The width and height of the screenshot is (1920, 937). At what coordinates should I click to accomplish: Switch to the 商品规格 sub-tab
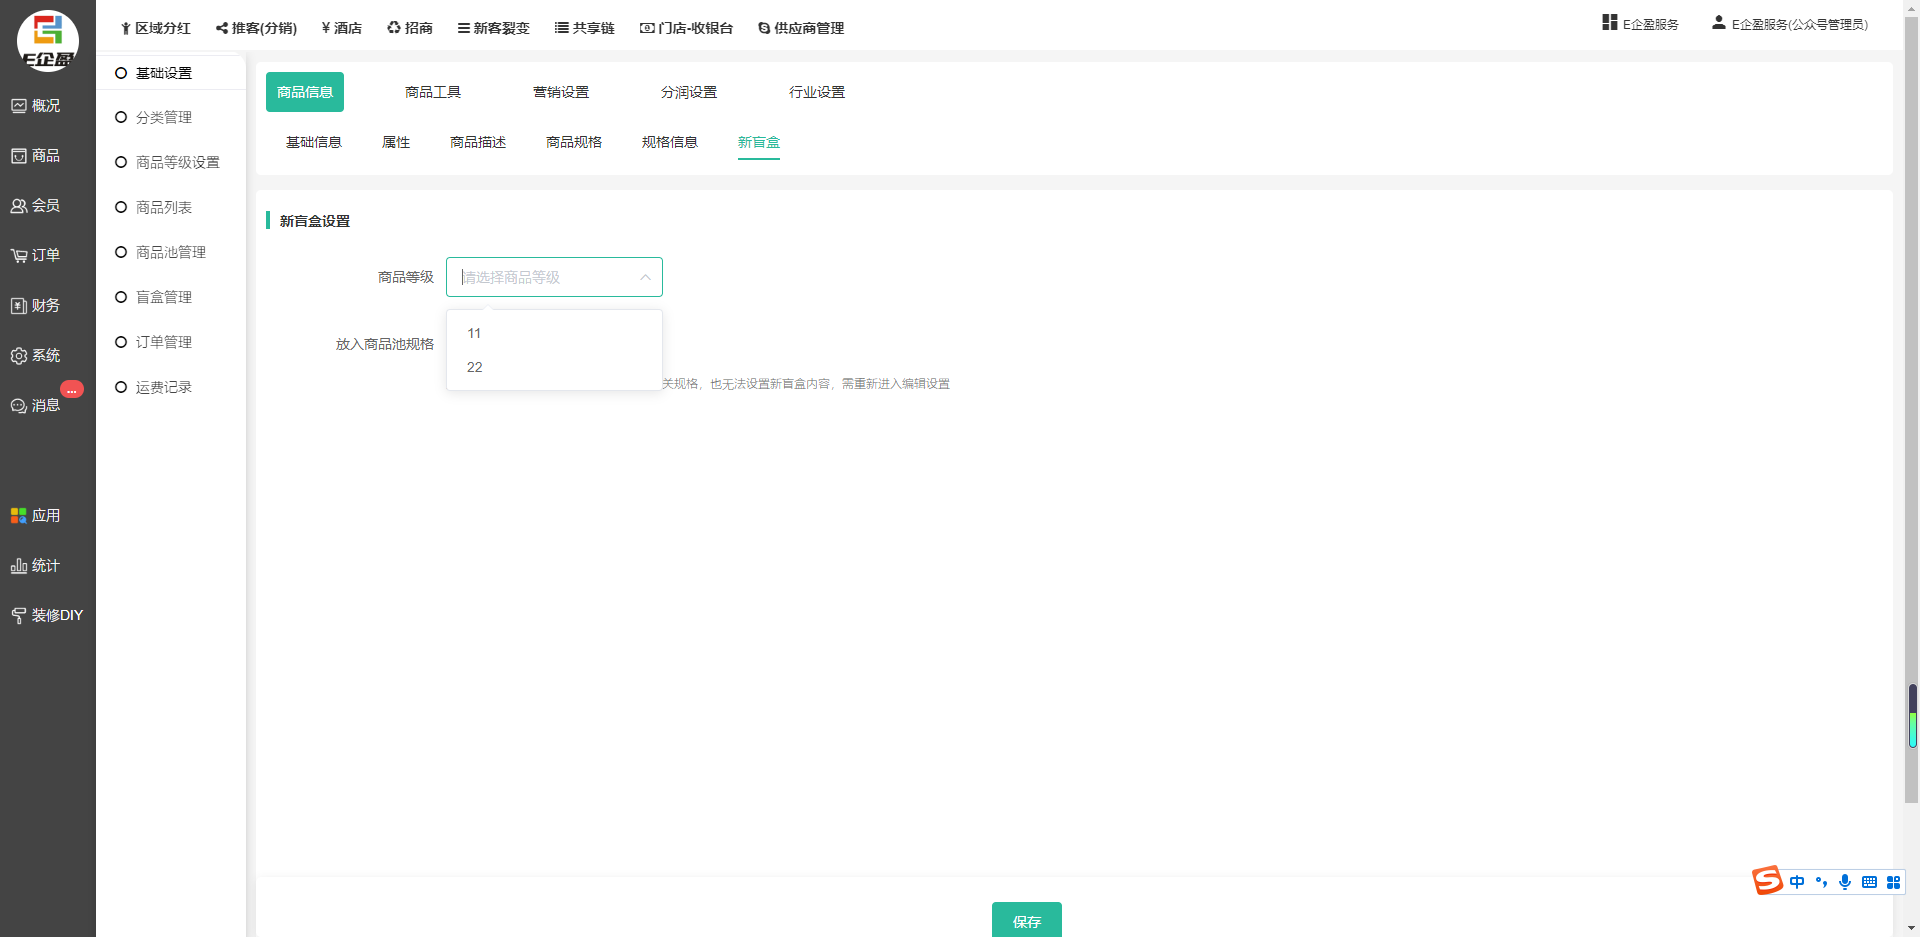574,142
